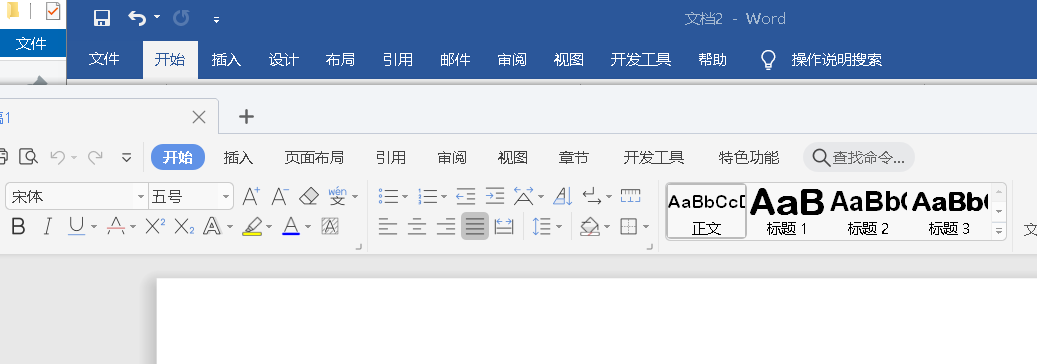Screen dimensions: 1037x364
Task: Expand WPS quick access toolbar dropdown
Action: click(x=126, y=158)
